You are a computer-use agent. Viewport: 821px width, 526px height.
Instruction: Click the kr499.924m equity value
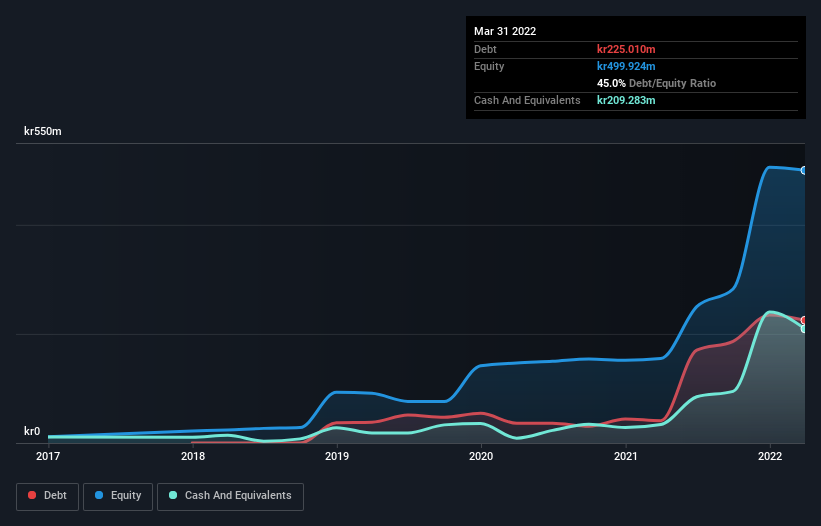click(626, 66)
